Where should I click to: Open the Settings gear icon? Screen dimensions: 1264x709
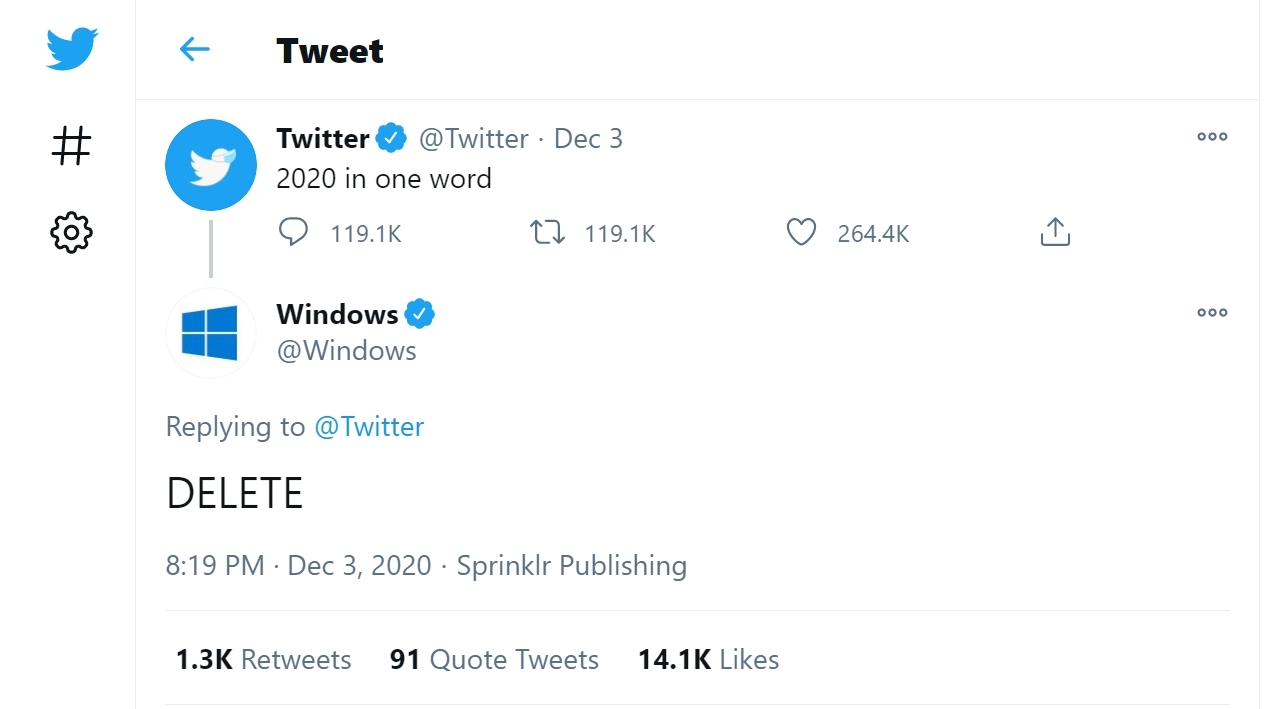tap(71, 233)
